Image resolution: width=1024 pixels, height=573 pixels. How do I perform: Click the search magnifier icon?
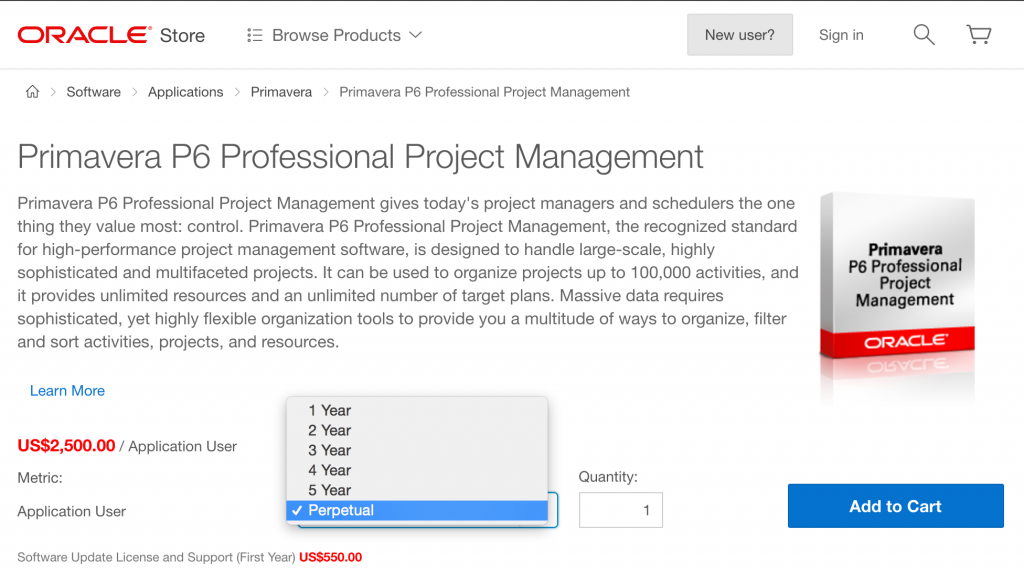pos(923,35)
